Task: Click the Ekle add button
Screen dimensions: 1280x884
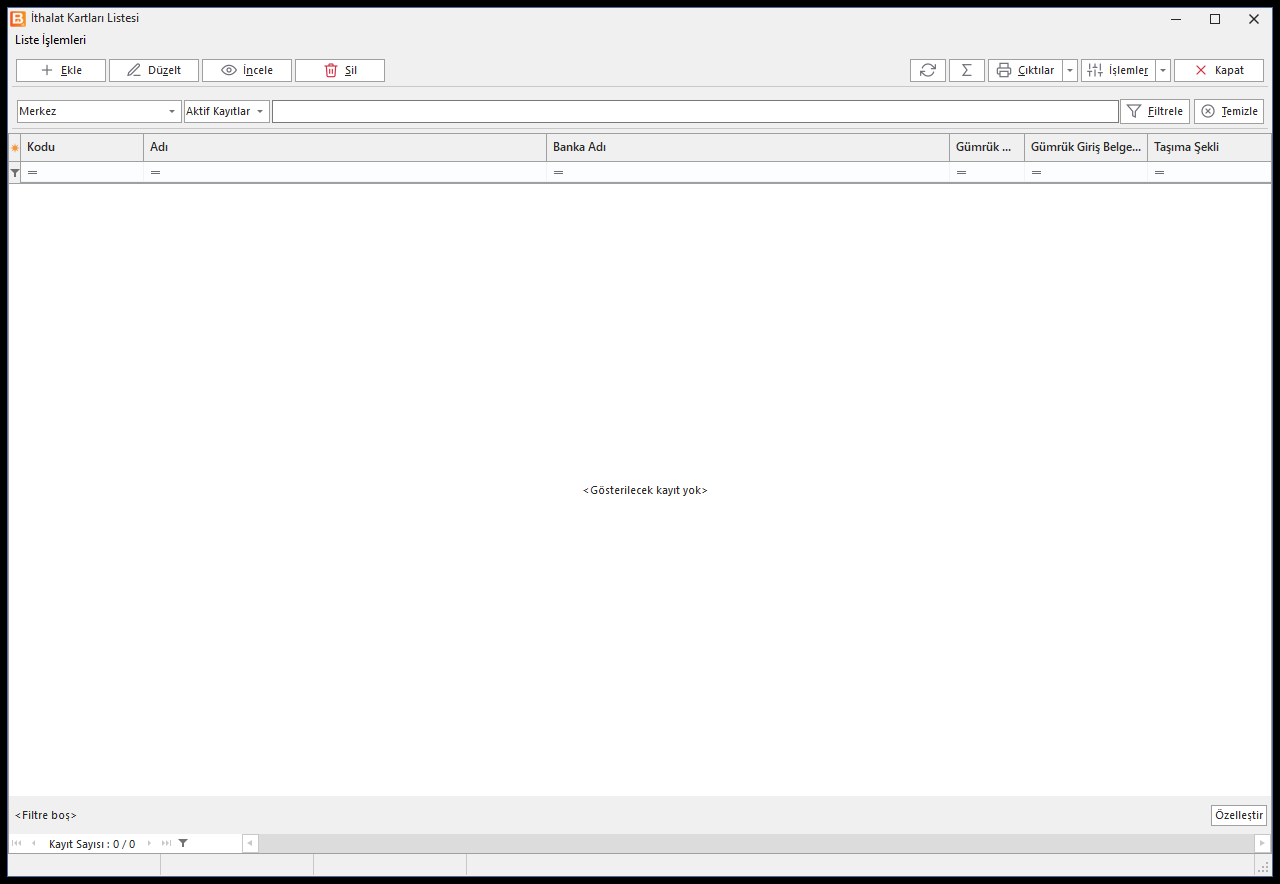Action: tap(61, 70)
